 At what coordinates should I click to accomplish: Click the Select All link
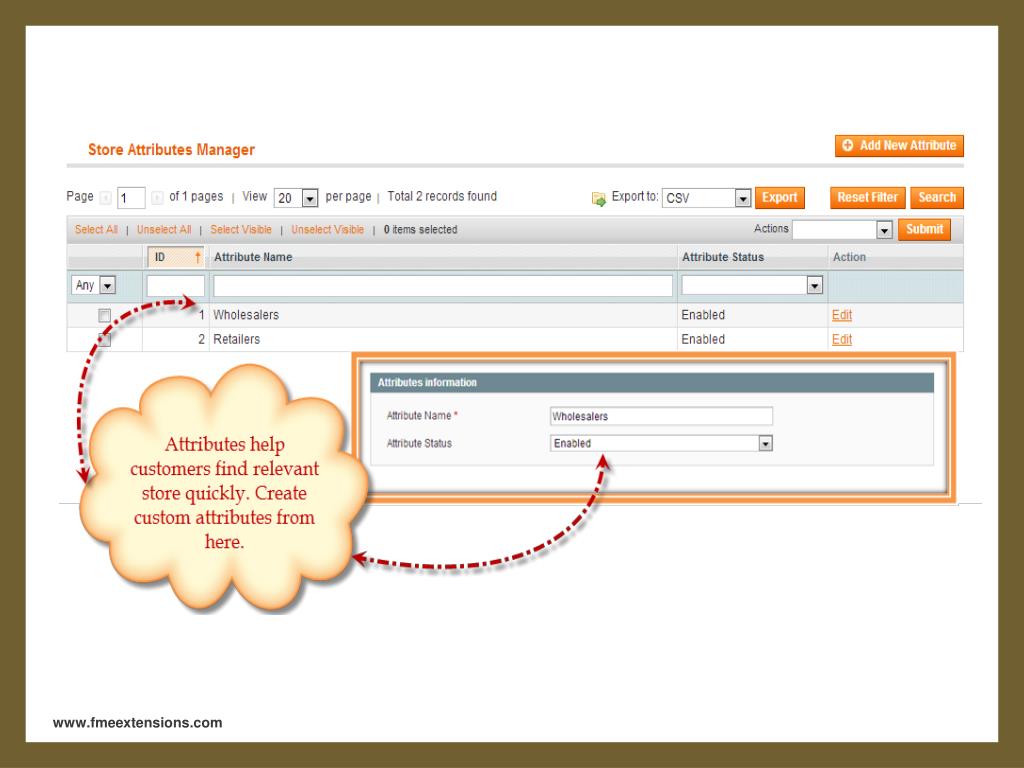click(x=96, y=229)
